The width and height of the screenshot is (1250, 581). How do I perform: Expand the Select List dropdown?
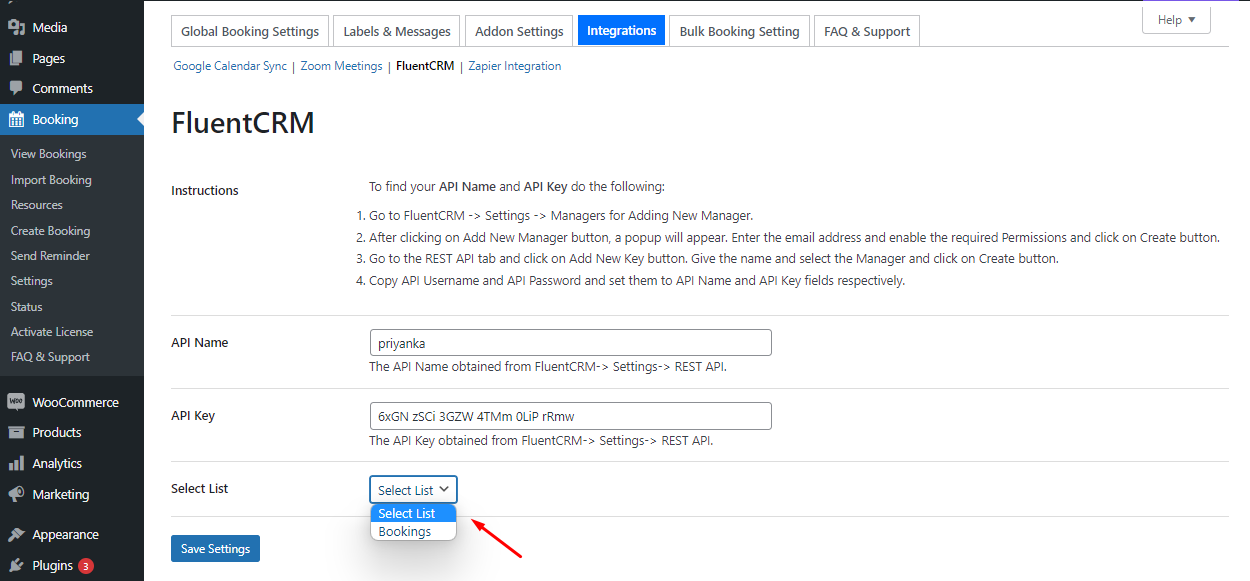click(413, 490)
